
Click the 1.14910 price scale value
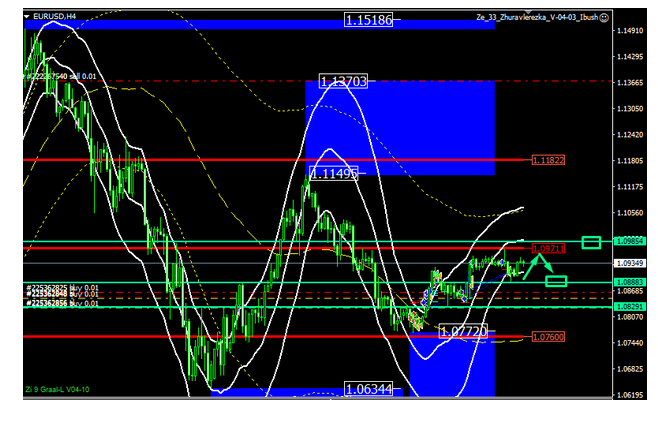pos(630,31)
